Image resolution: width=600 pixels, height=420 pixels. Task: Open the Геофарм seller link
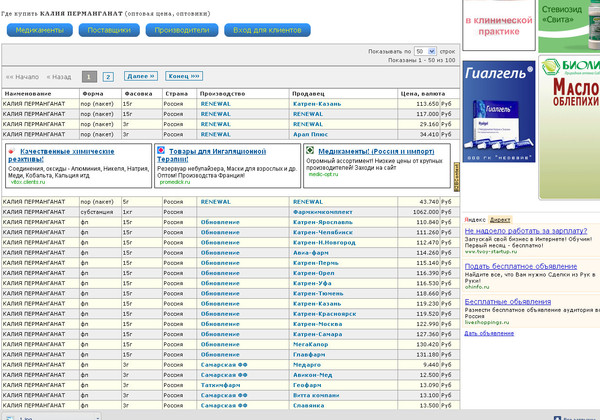[x=307, y=386]
